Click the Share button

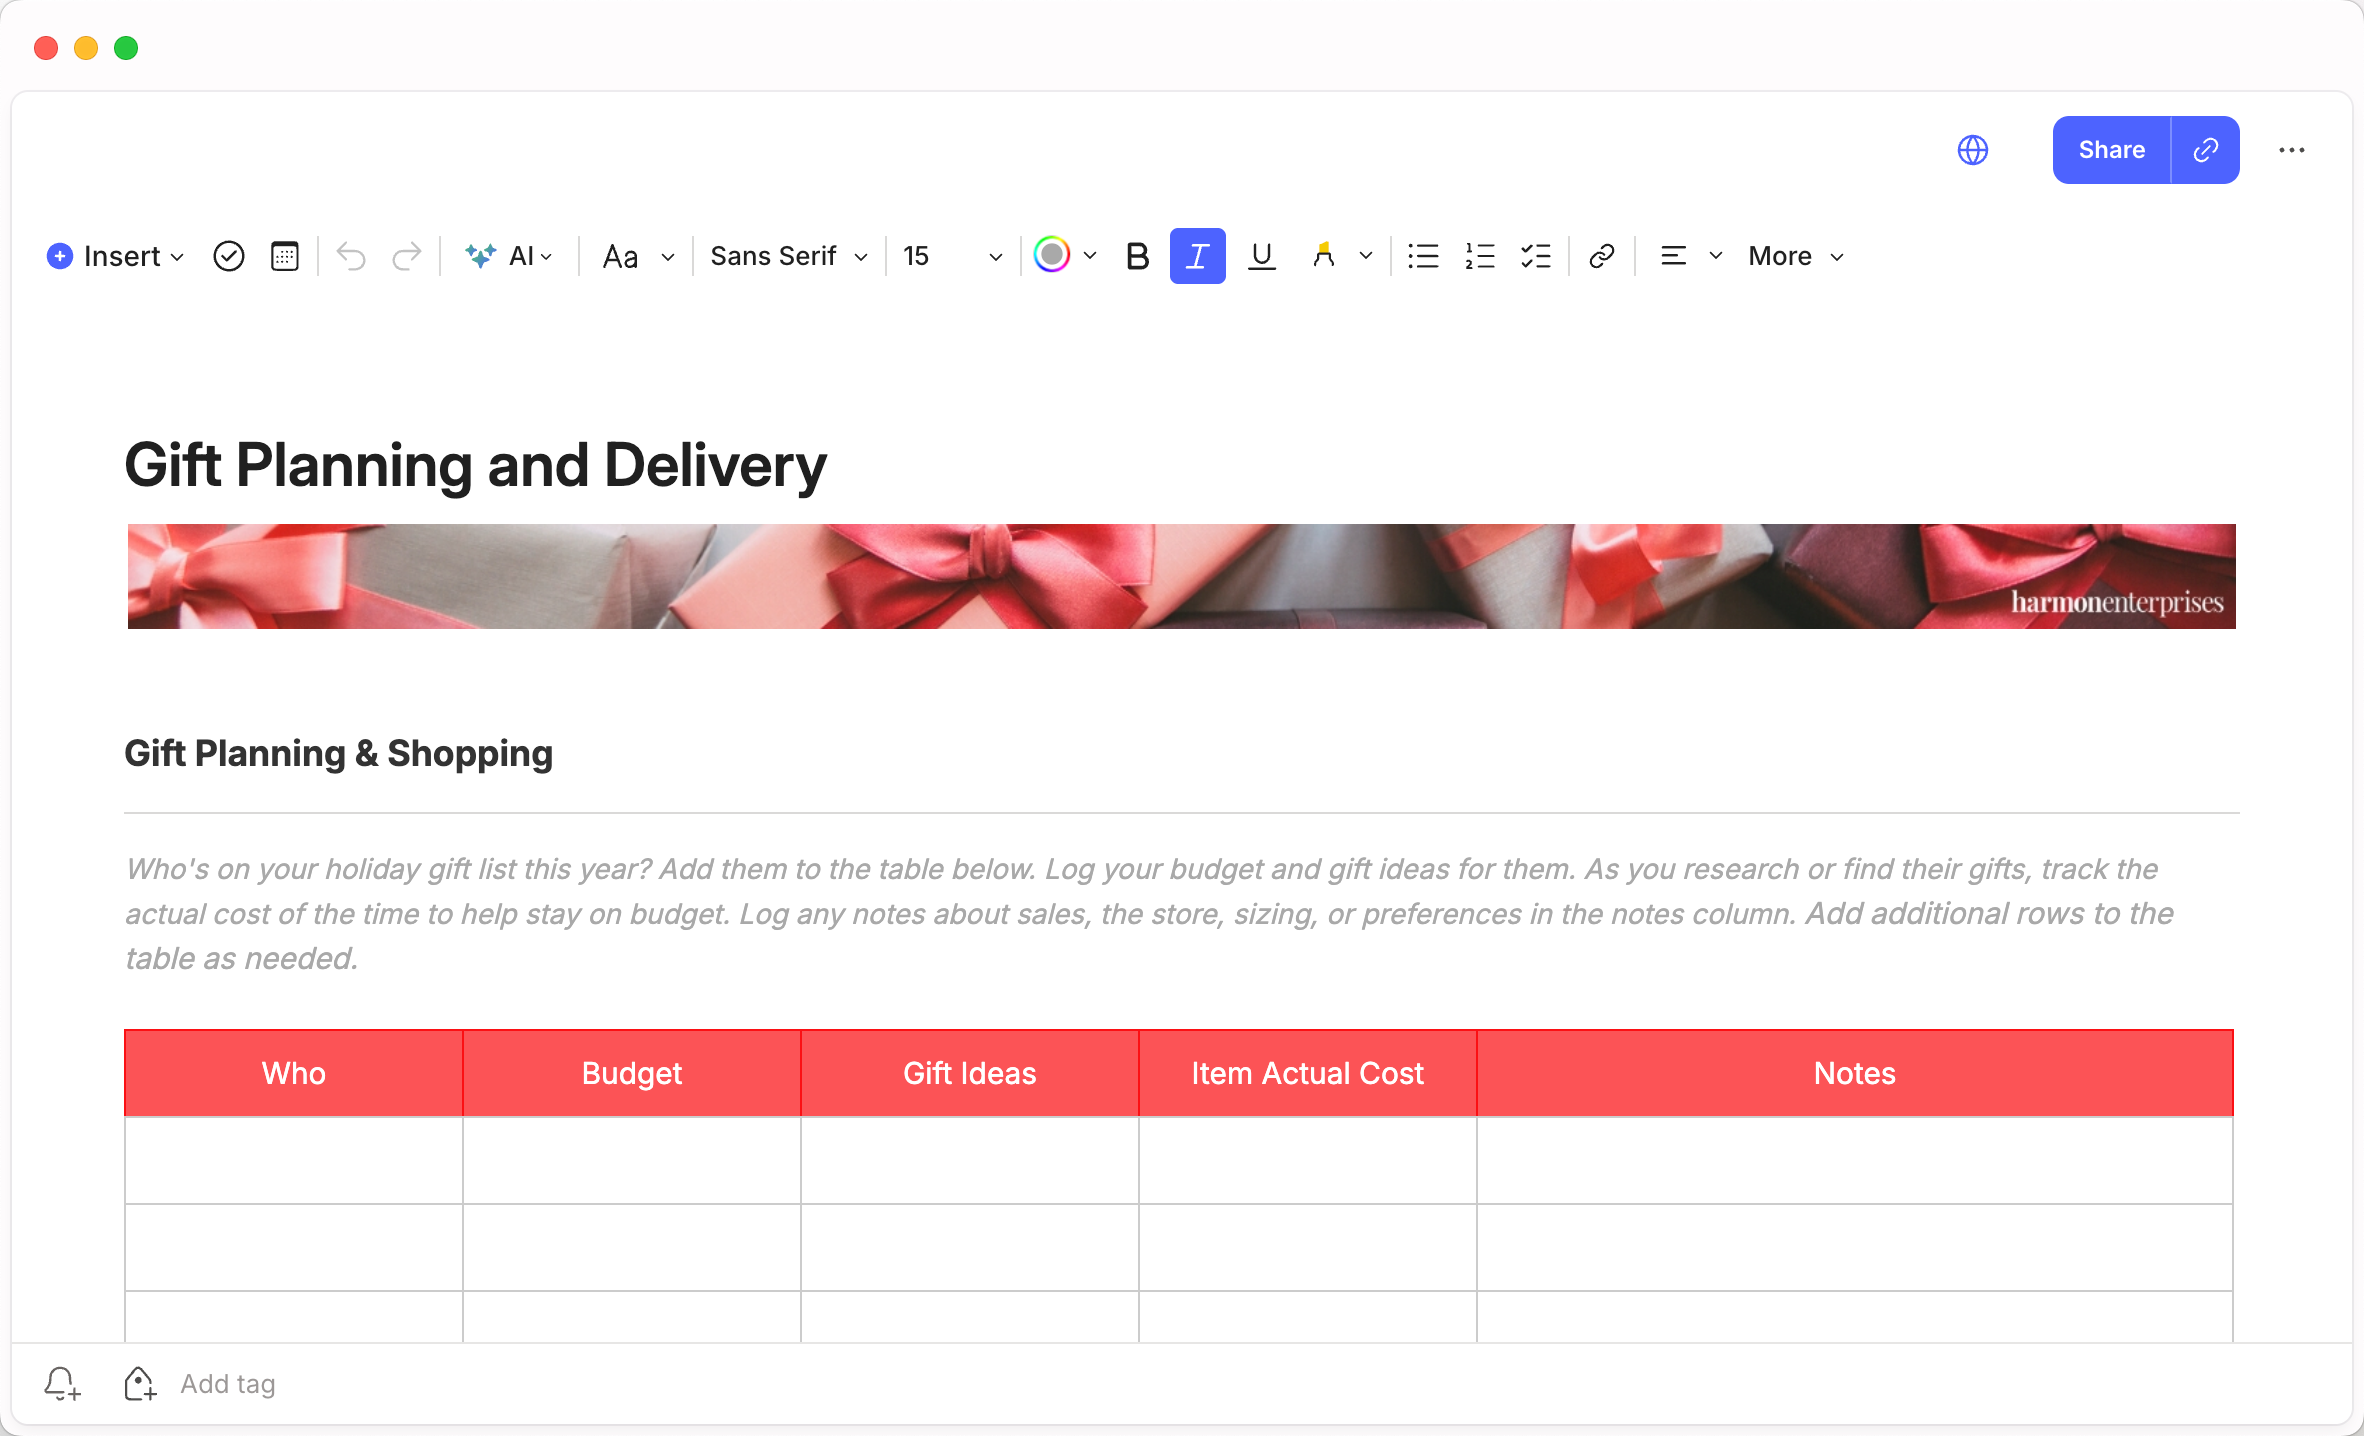click(x=2111, y=150)
